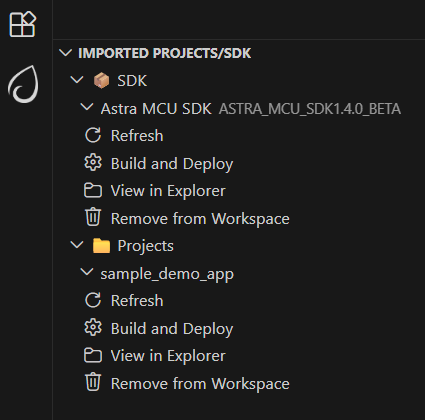Click the gear icon for sample_demo_app Build and Deploy
Viewport: 425px width, 420px height.
click(x=93, y=328)
